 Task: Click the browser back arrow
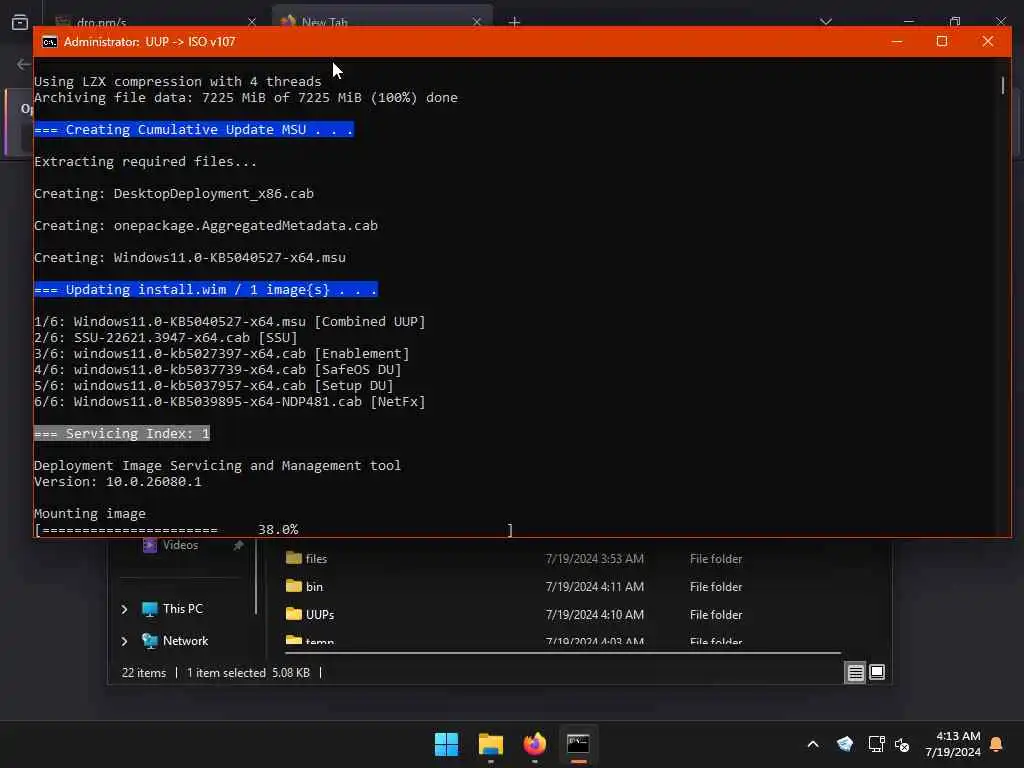pos(24,64)
